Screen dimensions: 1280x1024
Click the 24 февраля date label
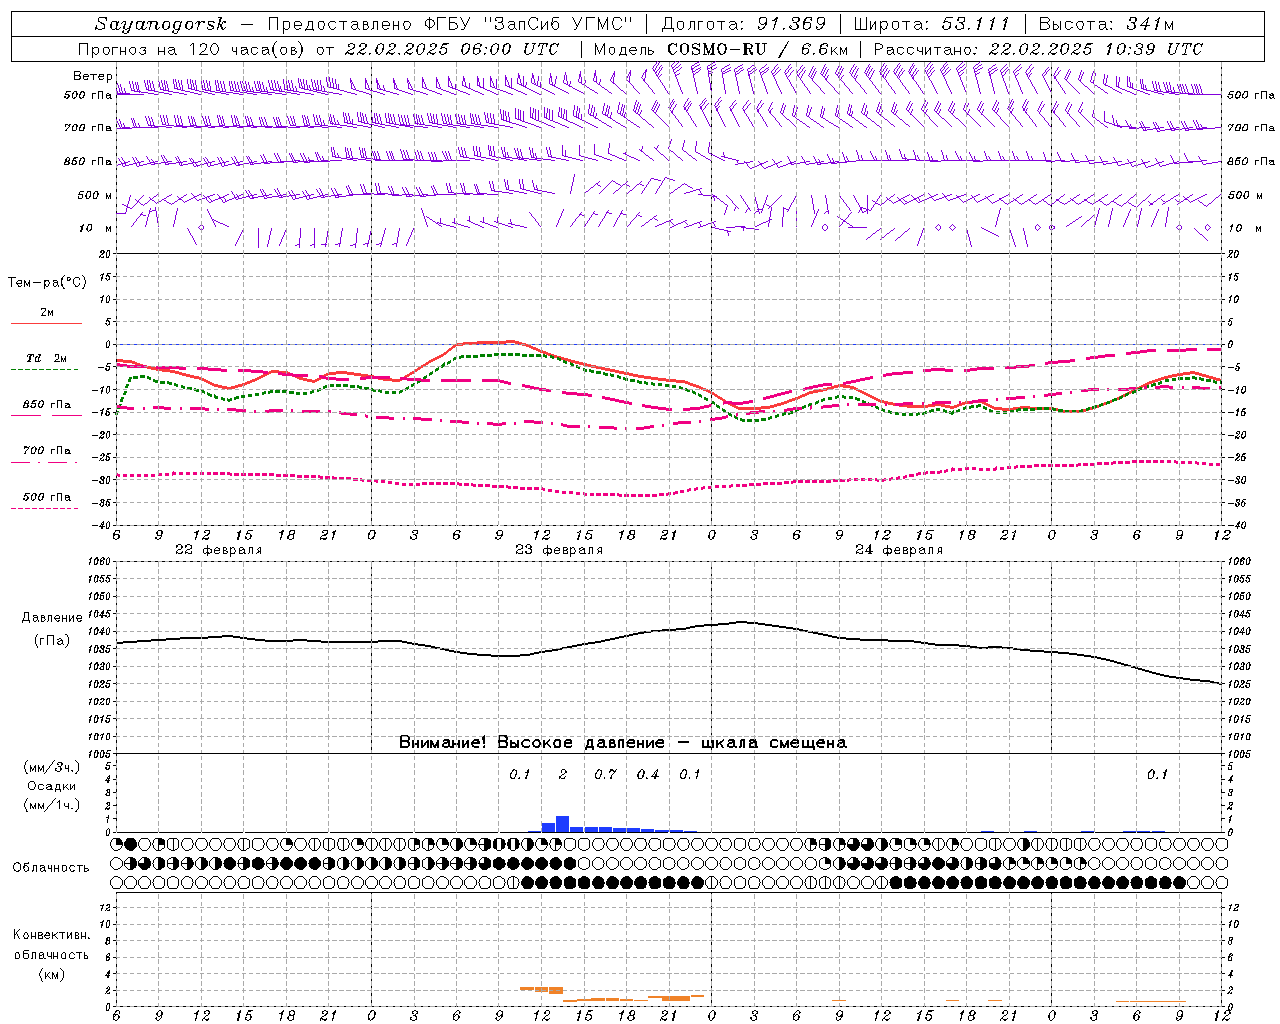pyautogui.click(x=899, y=550)
